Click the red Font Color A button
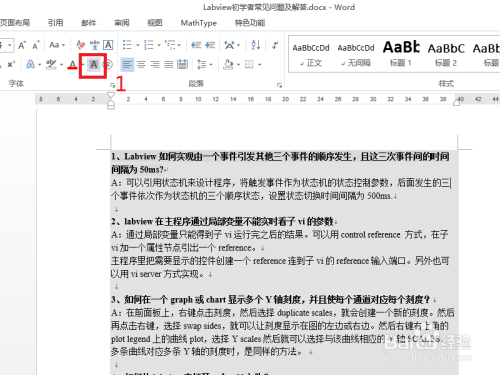This screenshot has height=375, width=500. coord(72,64)
